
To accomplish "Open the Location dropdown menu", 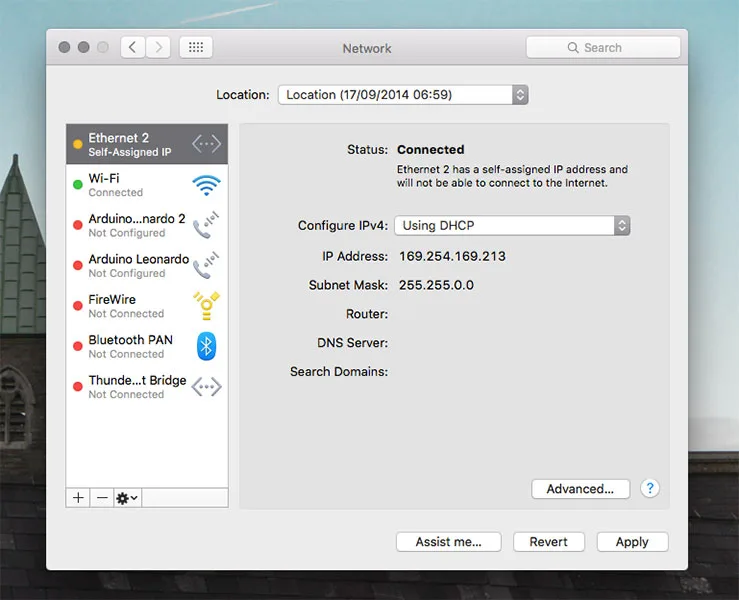I will point(402,95).
